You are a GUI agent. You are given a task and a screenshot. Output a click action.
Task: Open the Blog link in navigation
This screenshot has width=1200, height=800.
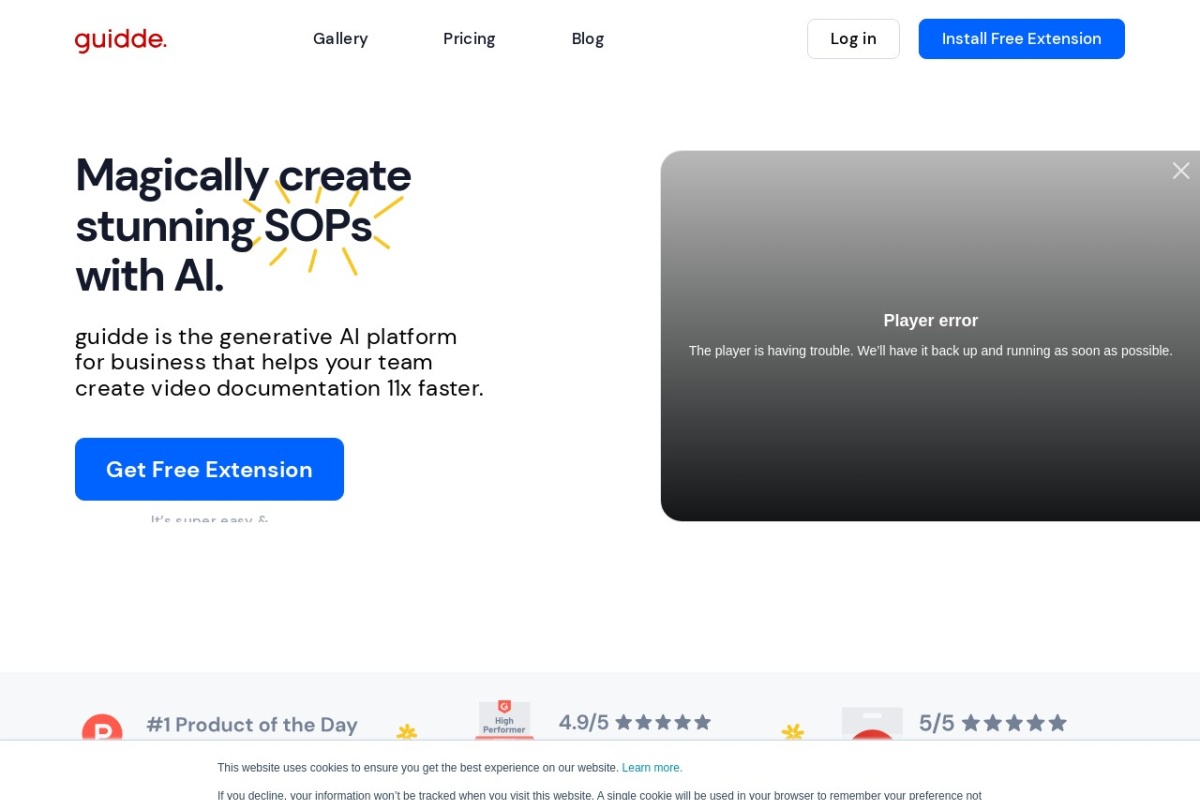(x=587, y=39)
